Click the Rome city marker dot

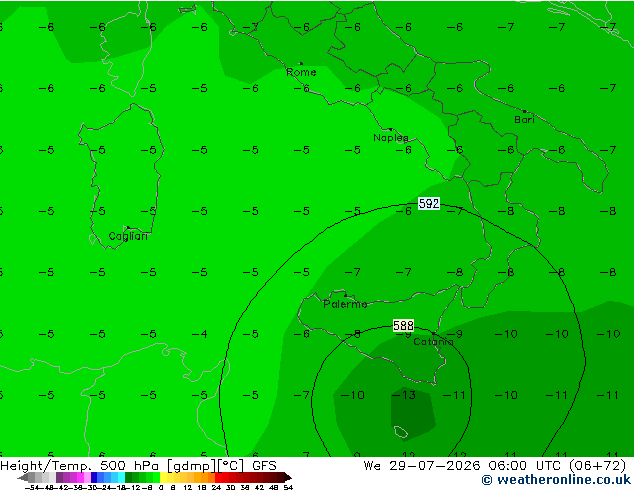coord(300,63)
